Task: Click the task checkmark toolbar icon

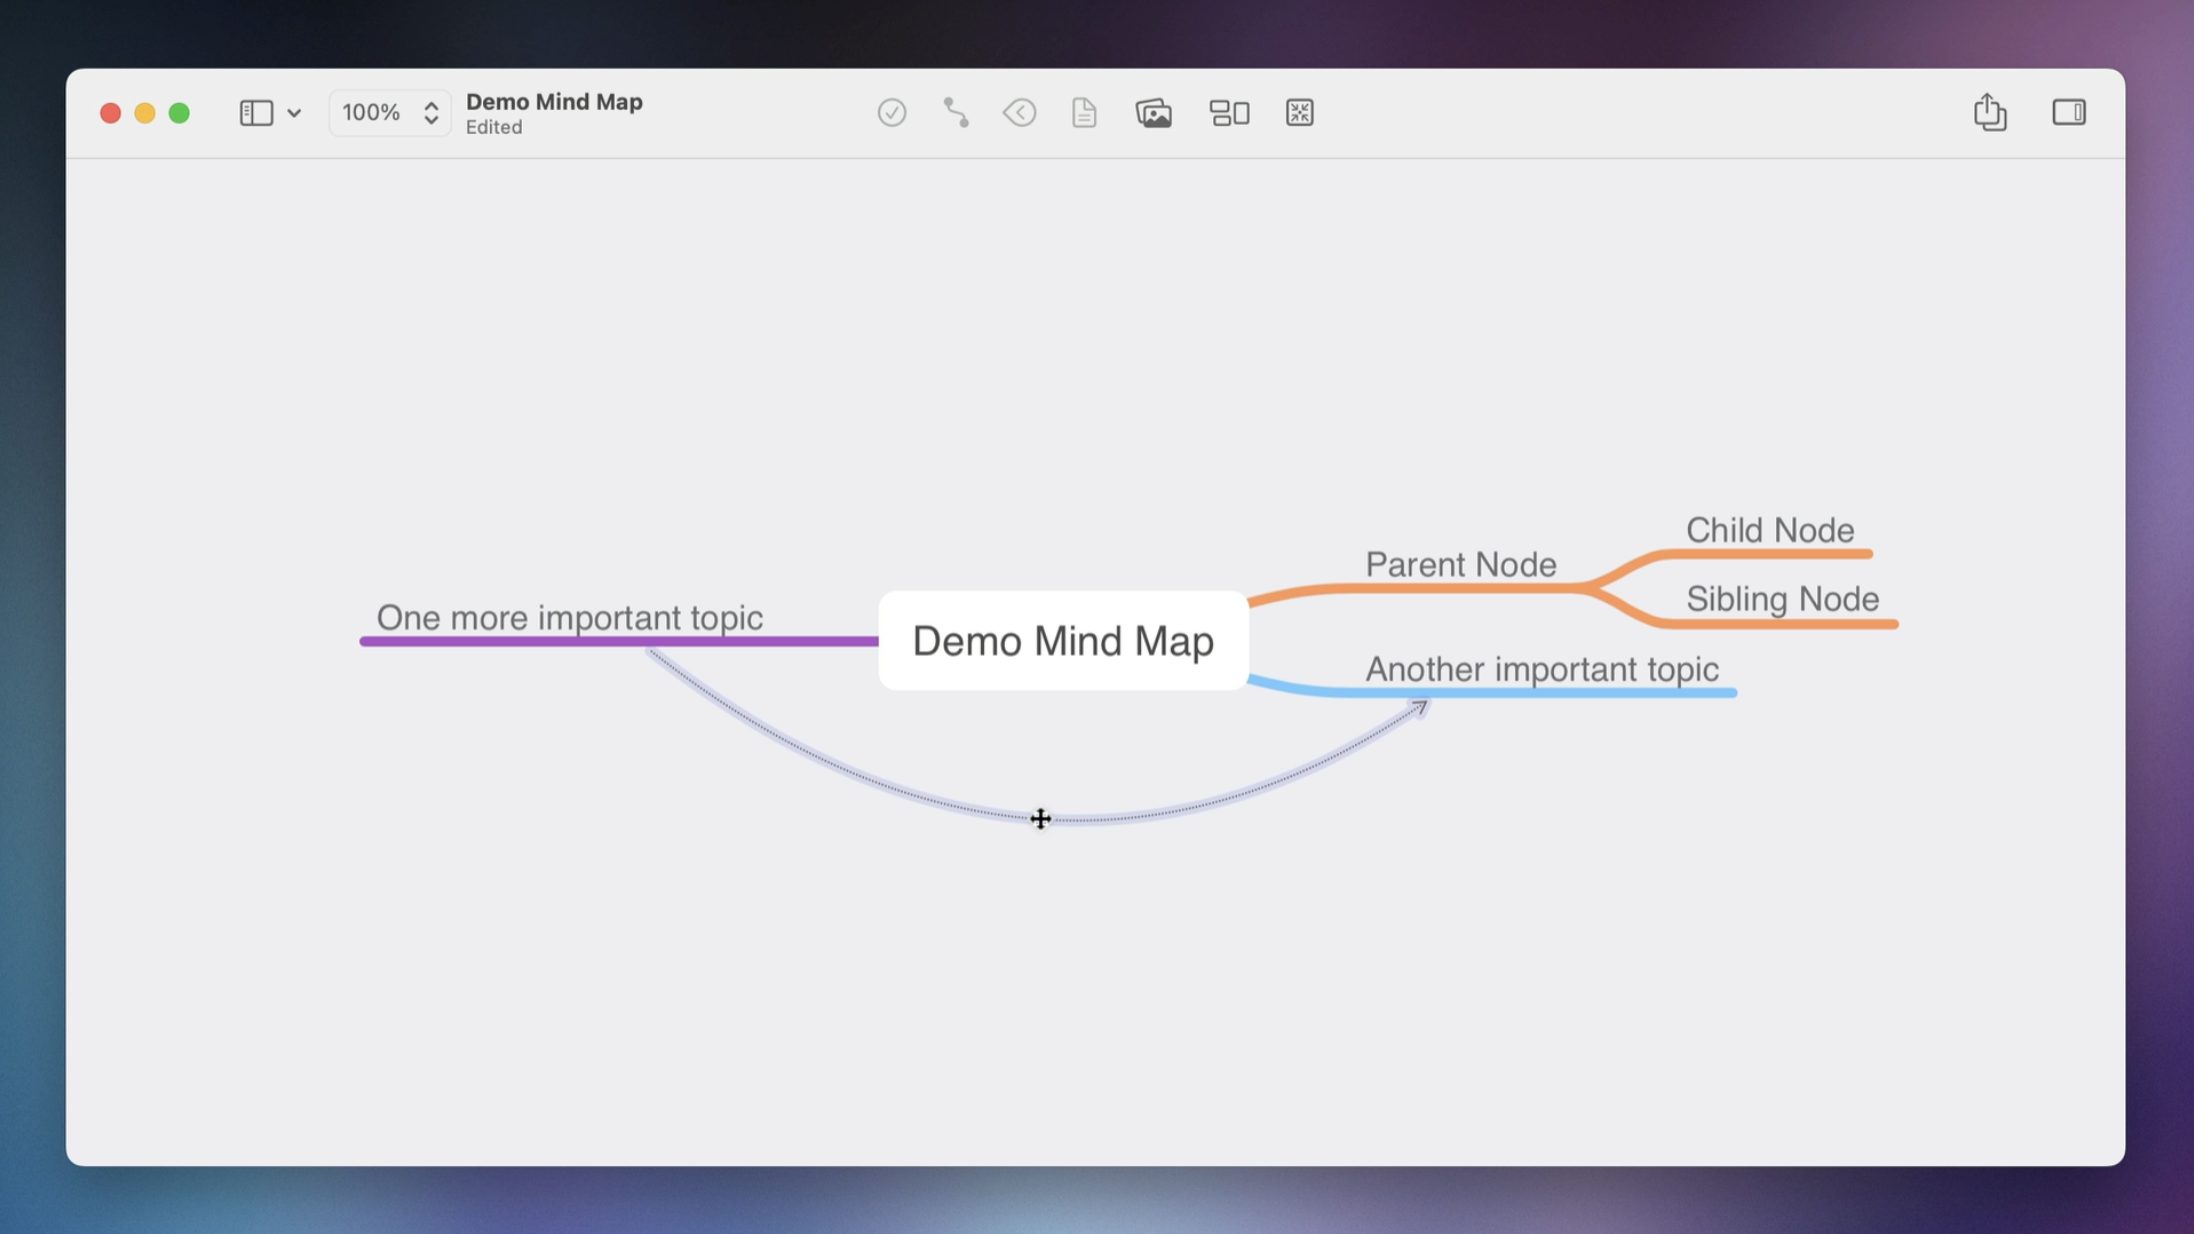Action: pos(891,113)
